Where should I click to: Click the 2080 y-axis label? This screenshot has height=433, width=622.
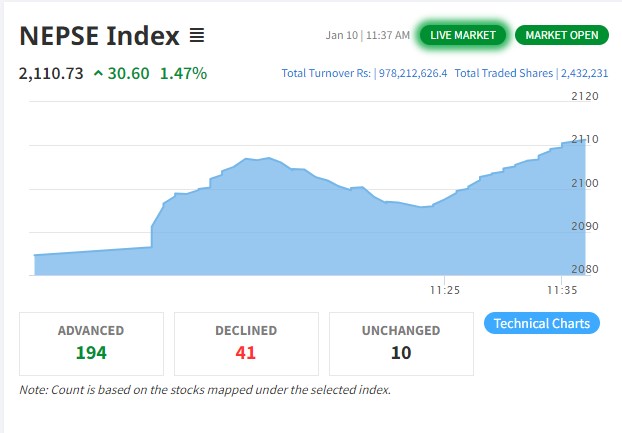click(584, 269)
